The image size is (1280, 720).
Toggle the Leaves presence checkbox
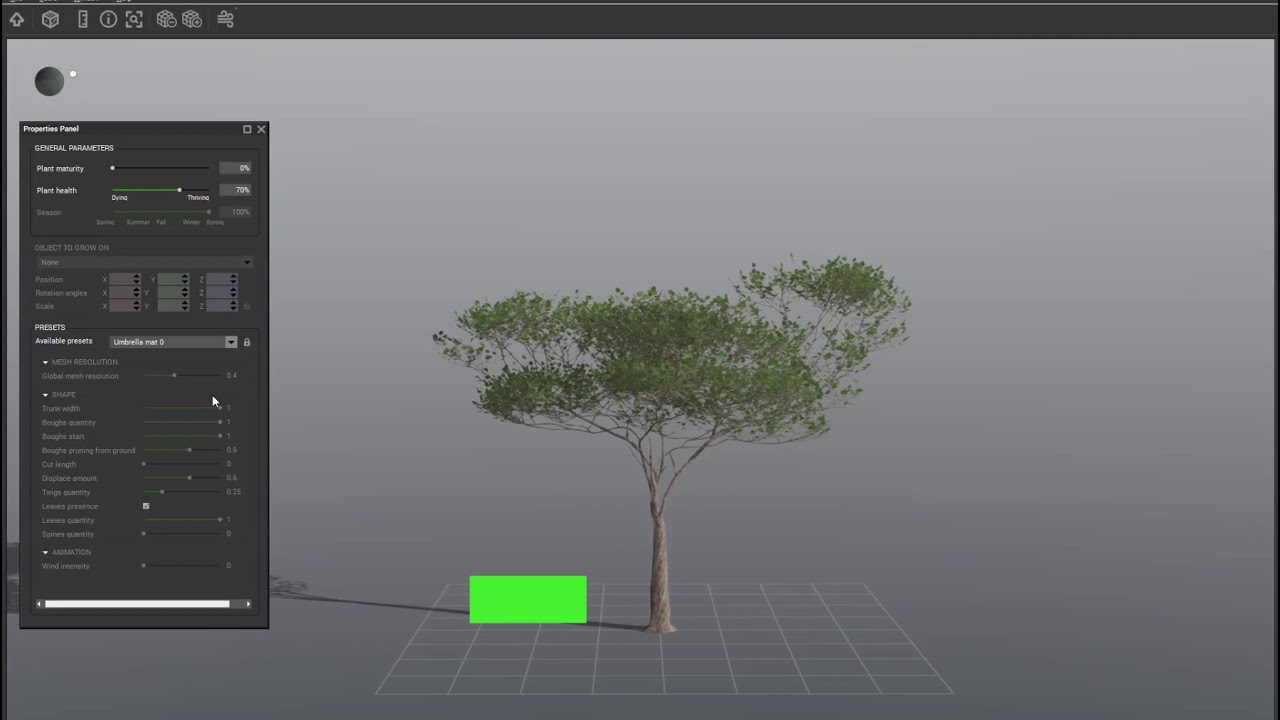click(x=146, y=506)
